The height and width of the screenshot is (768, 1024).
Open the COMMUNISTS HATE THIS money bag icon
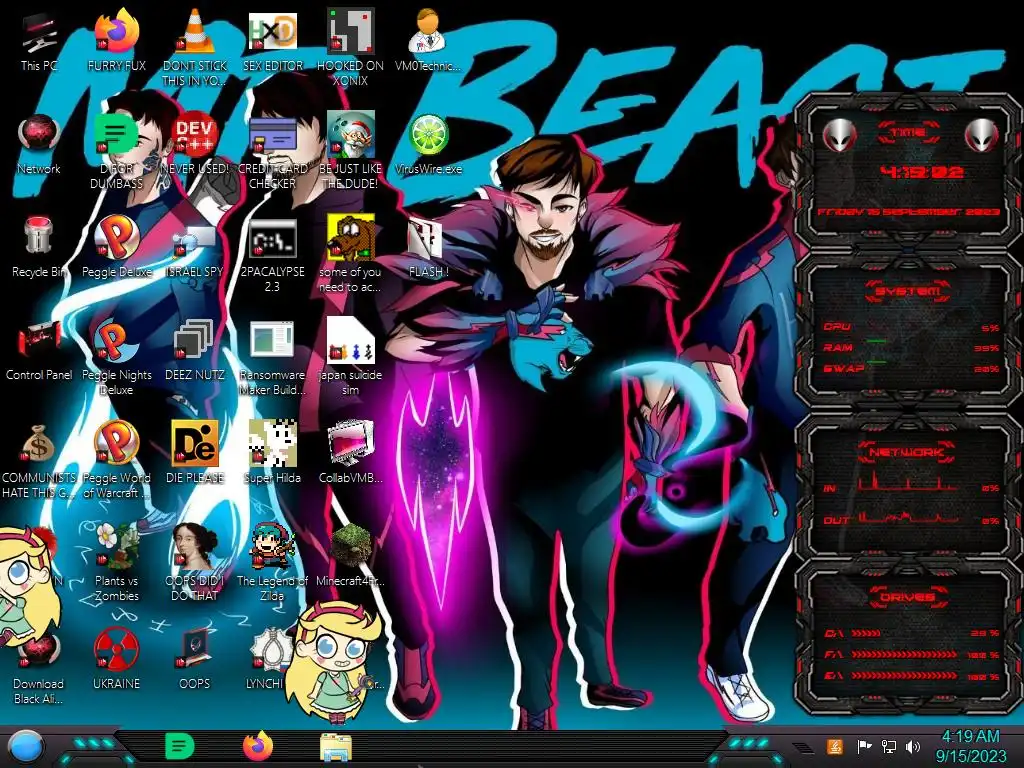coord(39,444)
